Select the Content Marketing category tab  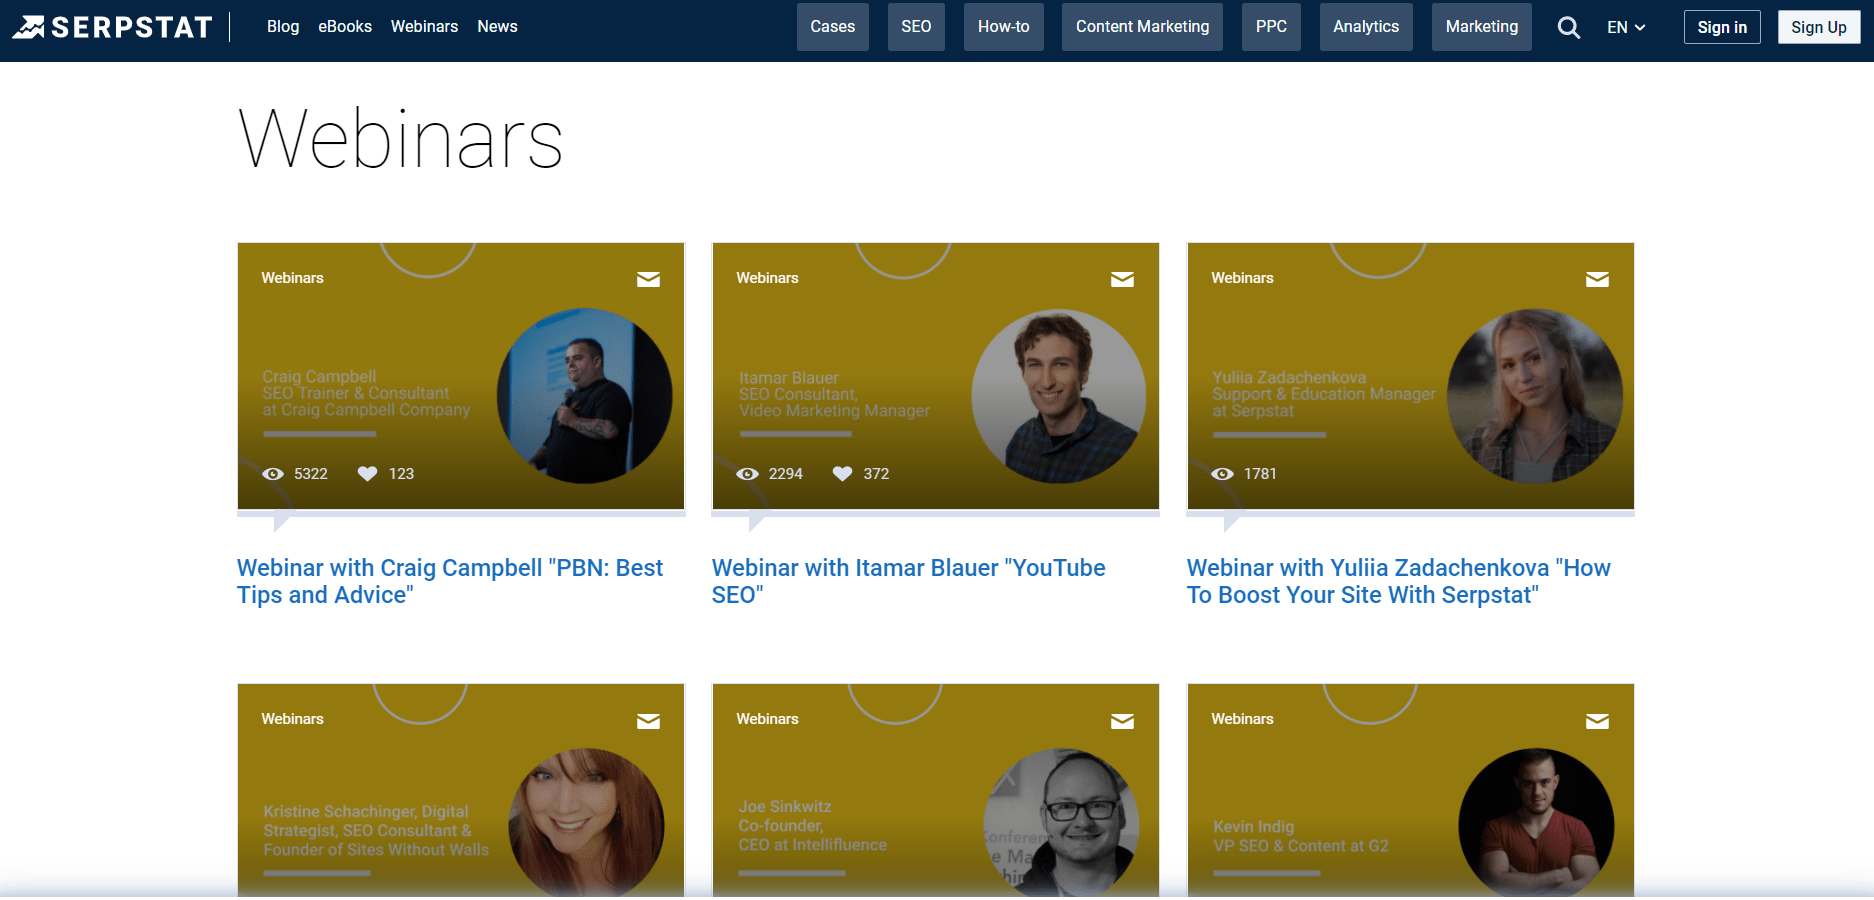[x=1142, y=27]
